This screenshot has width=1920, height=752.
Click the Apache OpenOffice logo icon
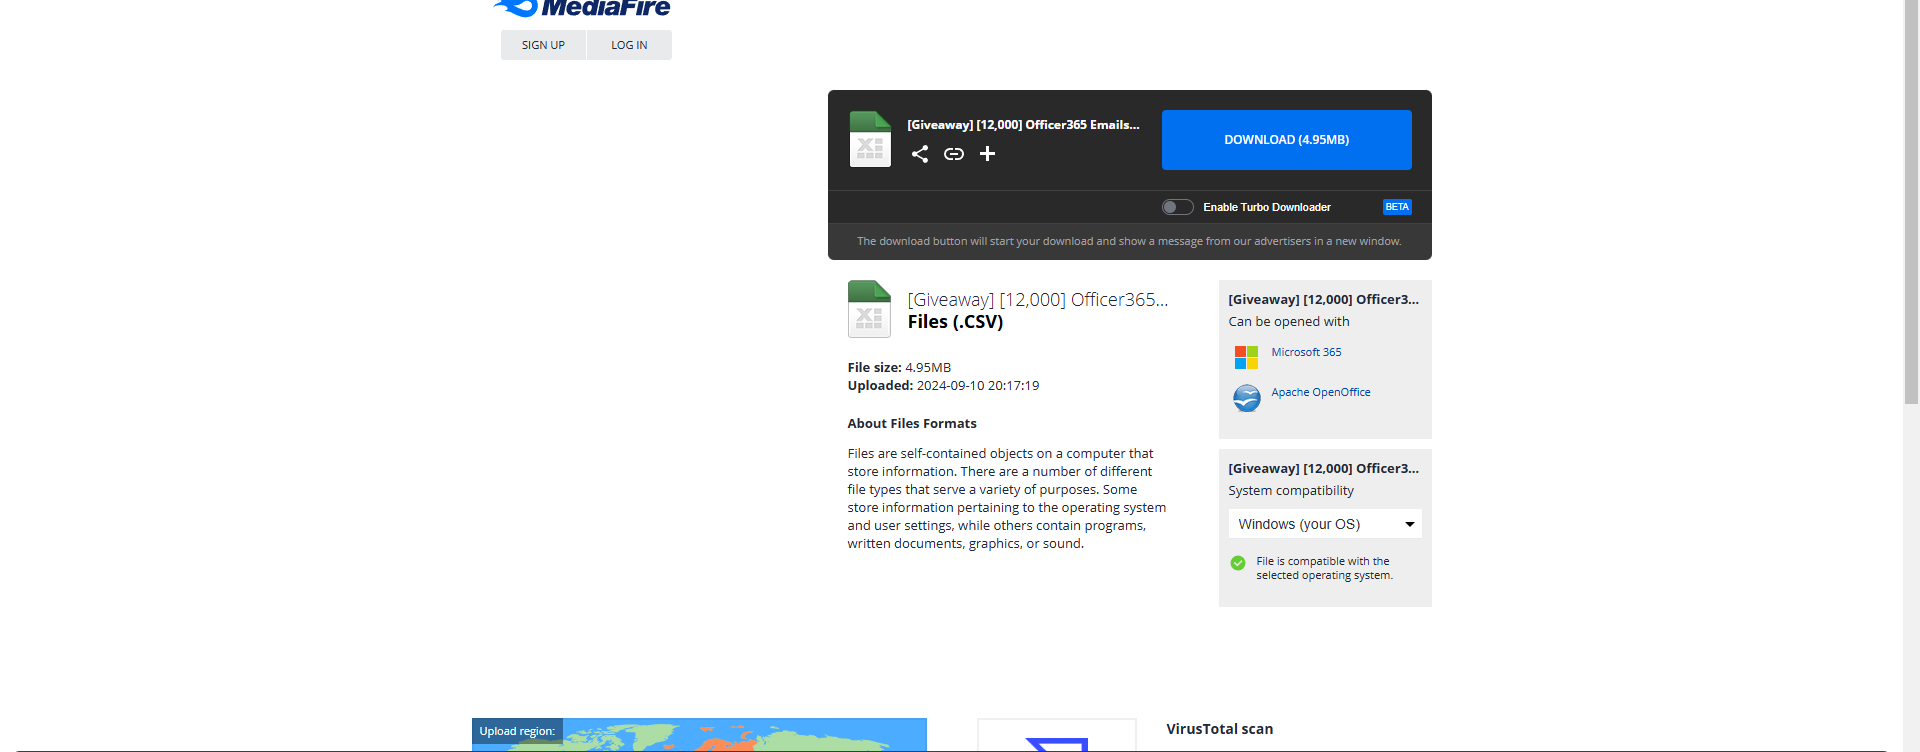click(1247, 398)
